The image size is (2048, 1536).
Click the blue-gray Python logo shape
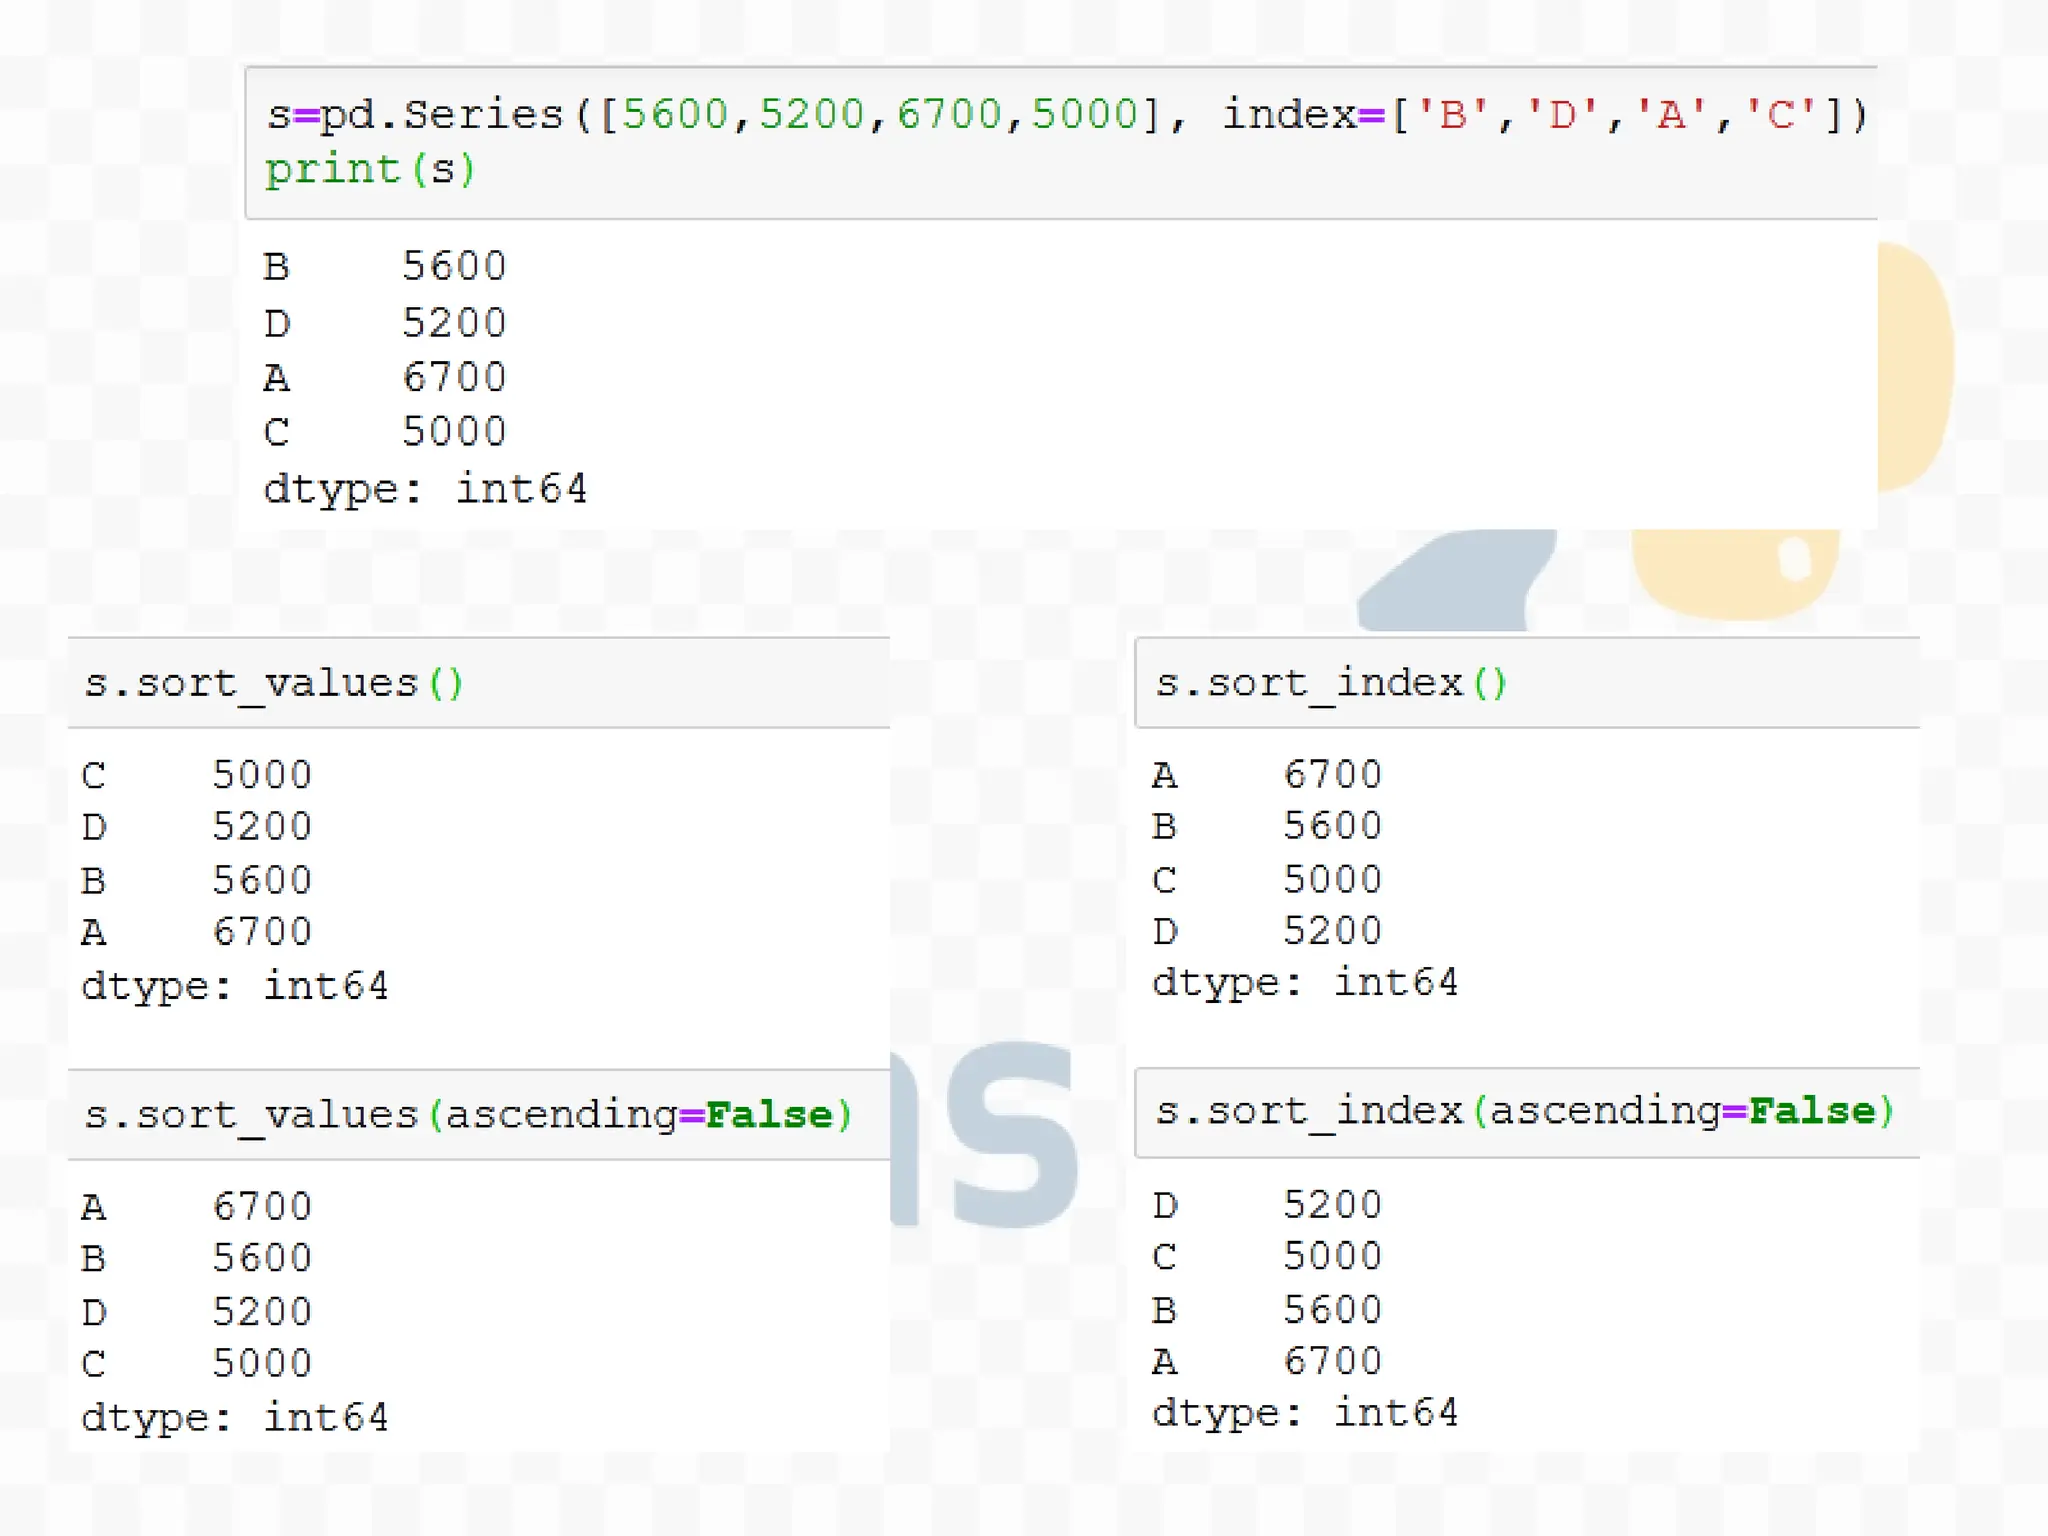(1455, 583)
